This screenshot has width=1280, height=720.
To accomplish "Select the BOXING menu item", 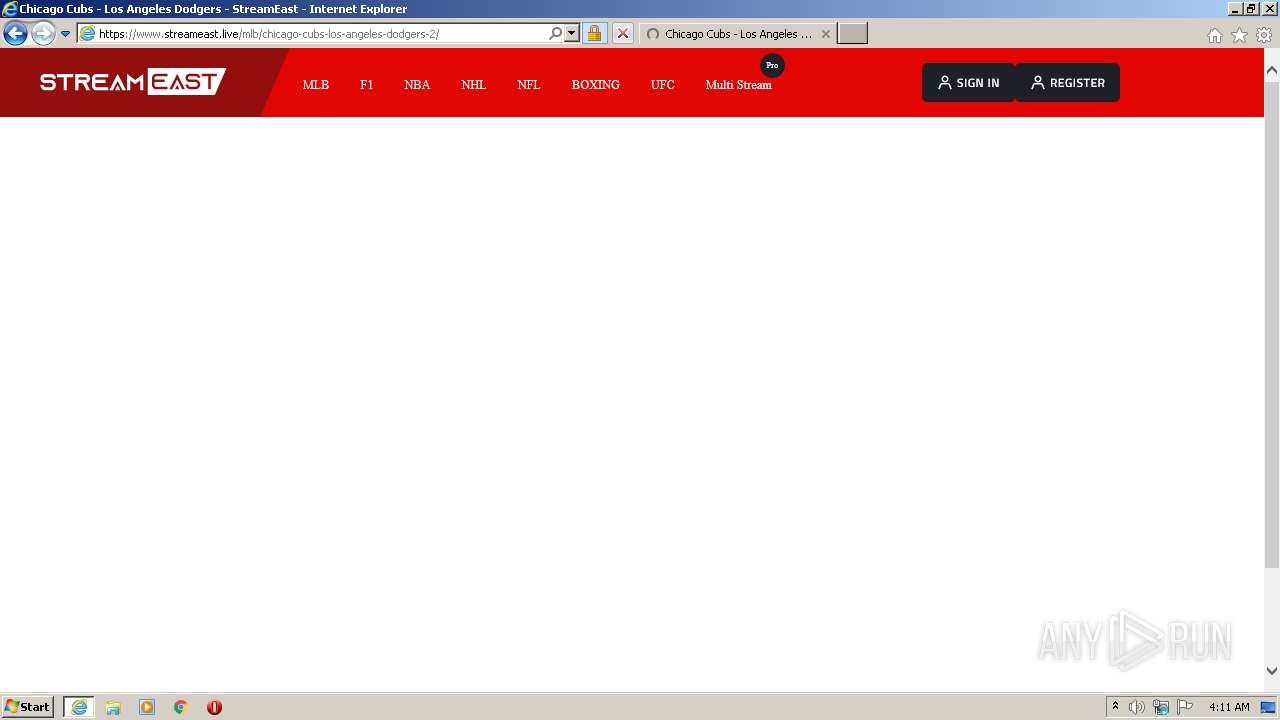I will (x=595, y=85).
